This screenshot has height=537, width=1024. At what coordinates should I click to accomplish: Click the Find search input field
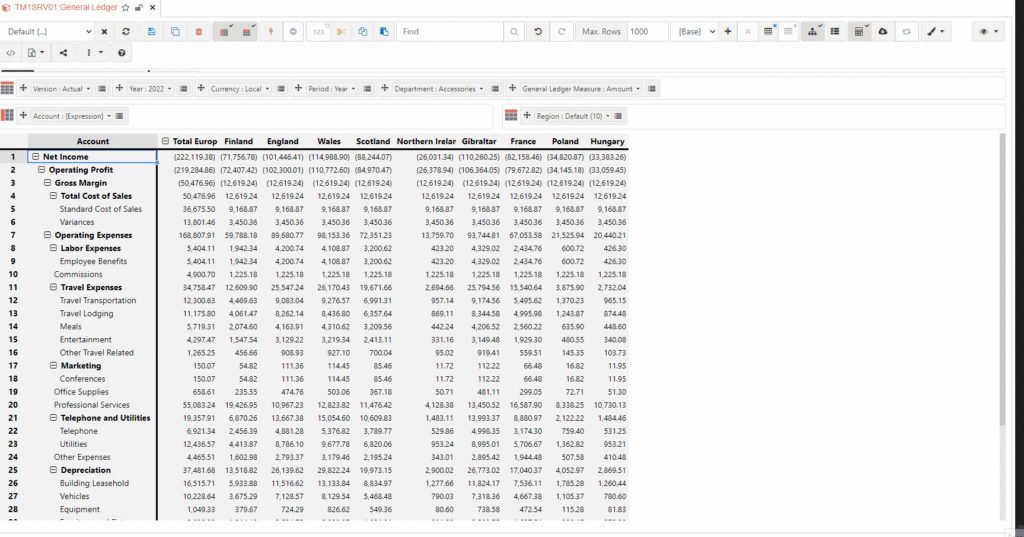(x=448, y=32)
